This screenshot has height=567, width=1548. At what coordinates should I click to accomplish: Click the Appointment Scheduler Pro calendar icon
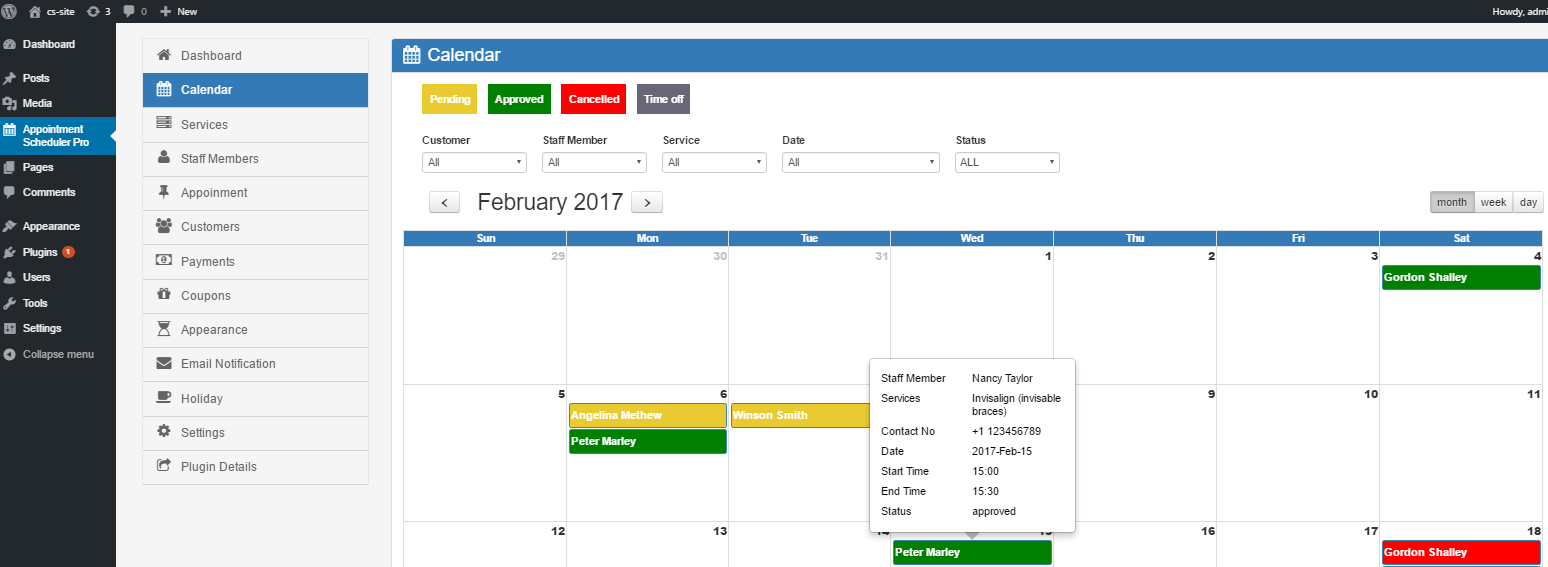[x=10, y=129]
